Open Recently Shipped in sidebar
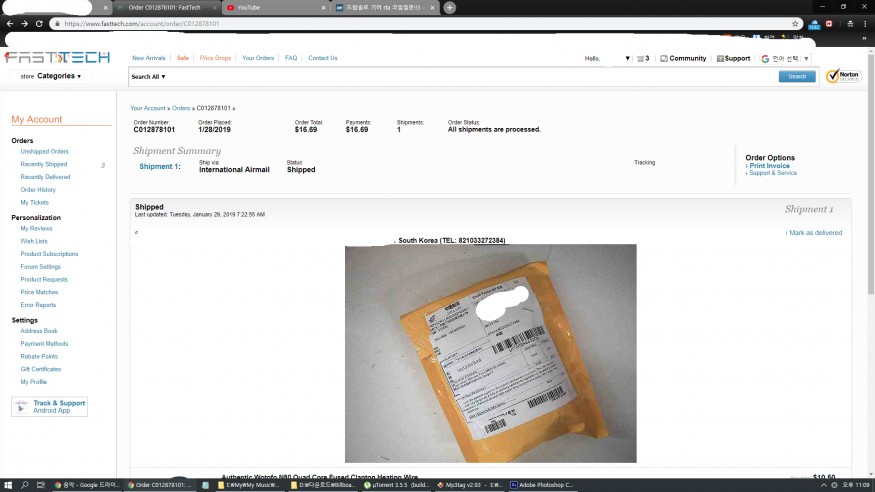 (44, 165)
